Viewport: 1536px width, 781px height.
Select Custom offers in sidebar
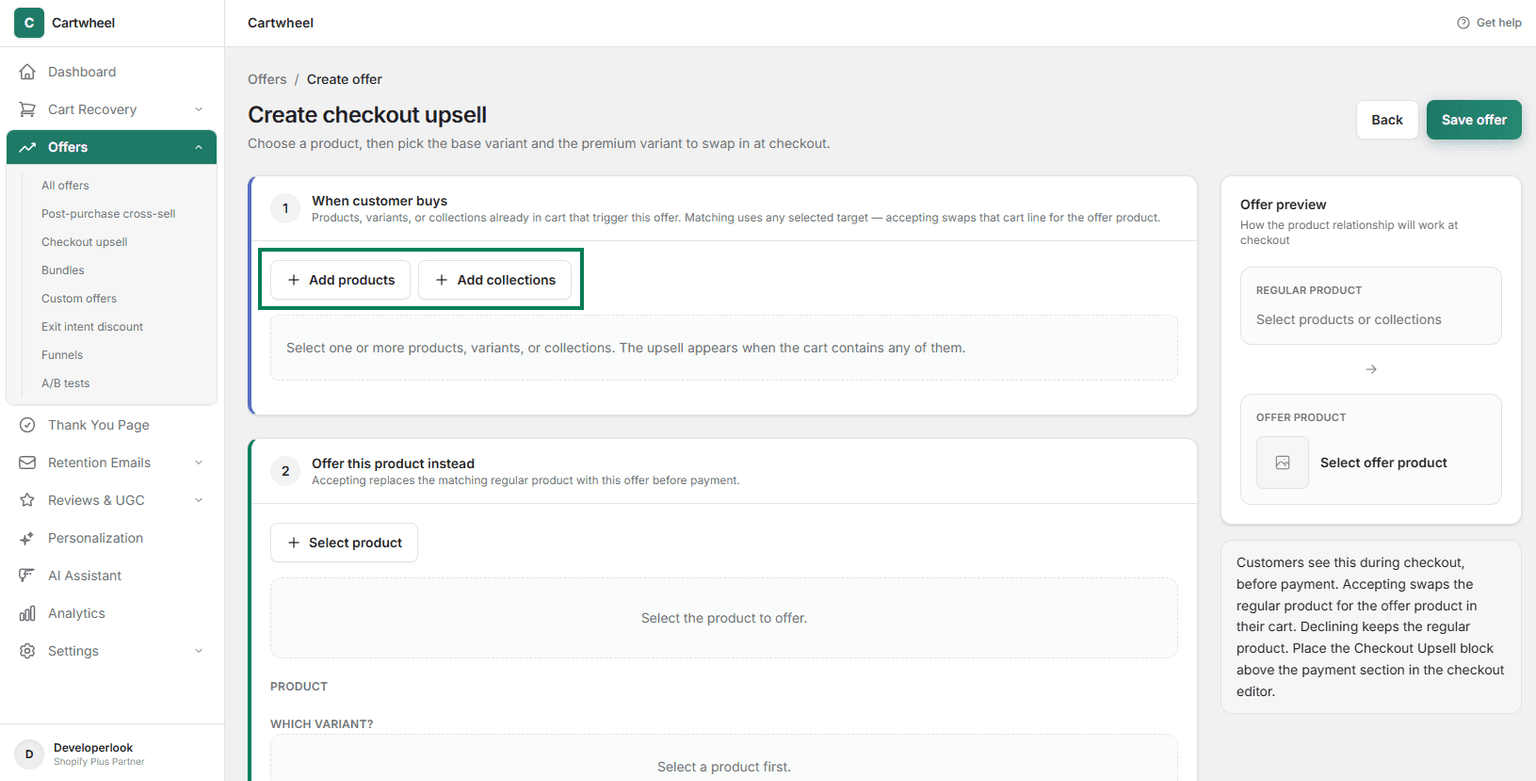coord(79,298)
